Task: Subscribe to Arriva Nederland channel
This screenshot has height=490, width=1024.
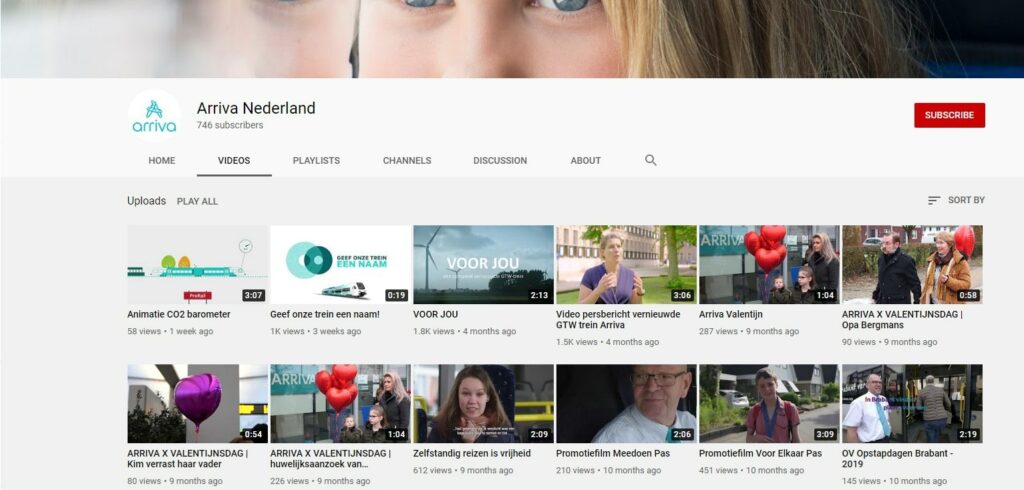Action: [x=950, y=115]
